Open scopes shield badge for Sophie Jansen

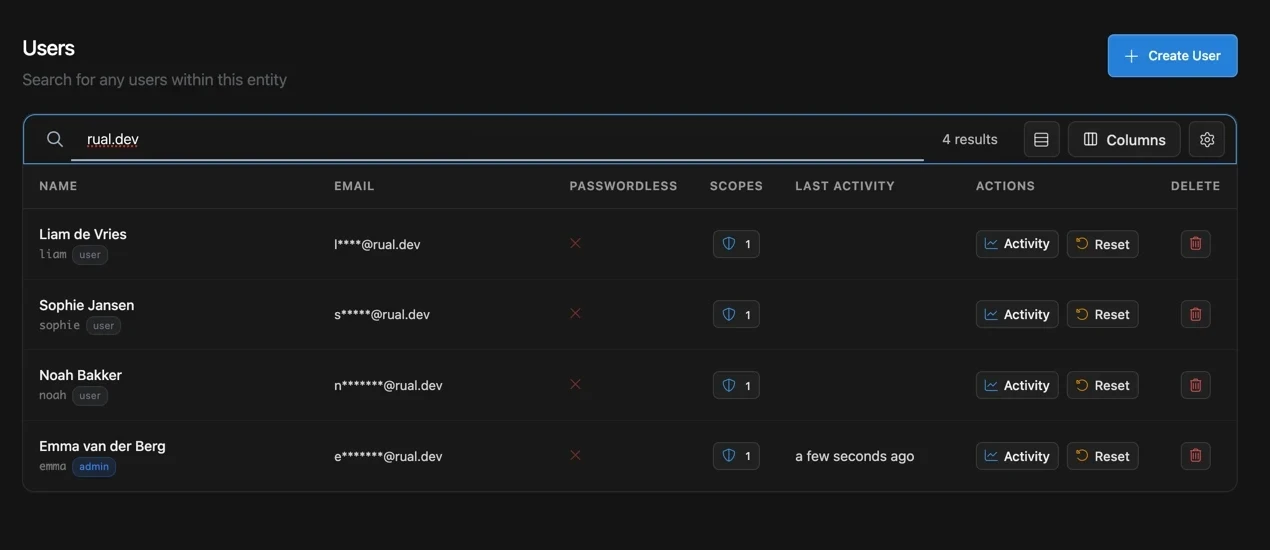point(736,314)
